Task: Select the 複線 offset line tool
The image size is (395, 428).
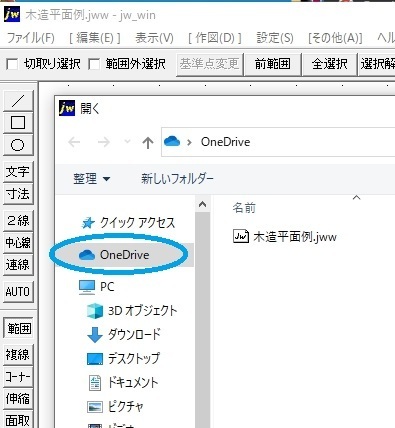Action: tap(18, 355)
